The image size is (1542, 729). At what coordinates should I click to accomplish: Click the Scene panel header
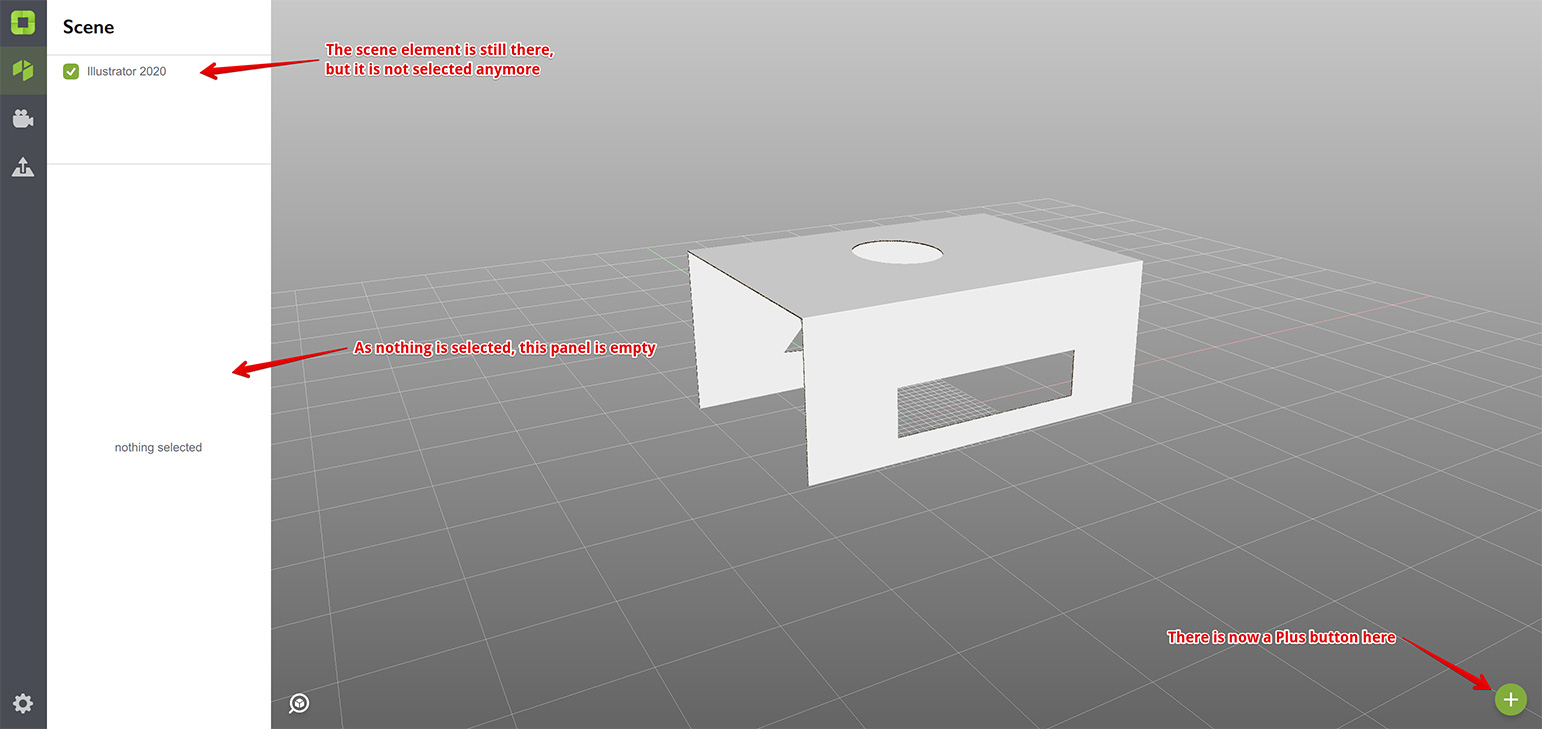tap(88, 27)
